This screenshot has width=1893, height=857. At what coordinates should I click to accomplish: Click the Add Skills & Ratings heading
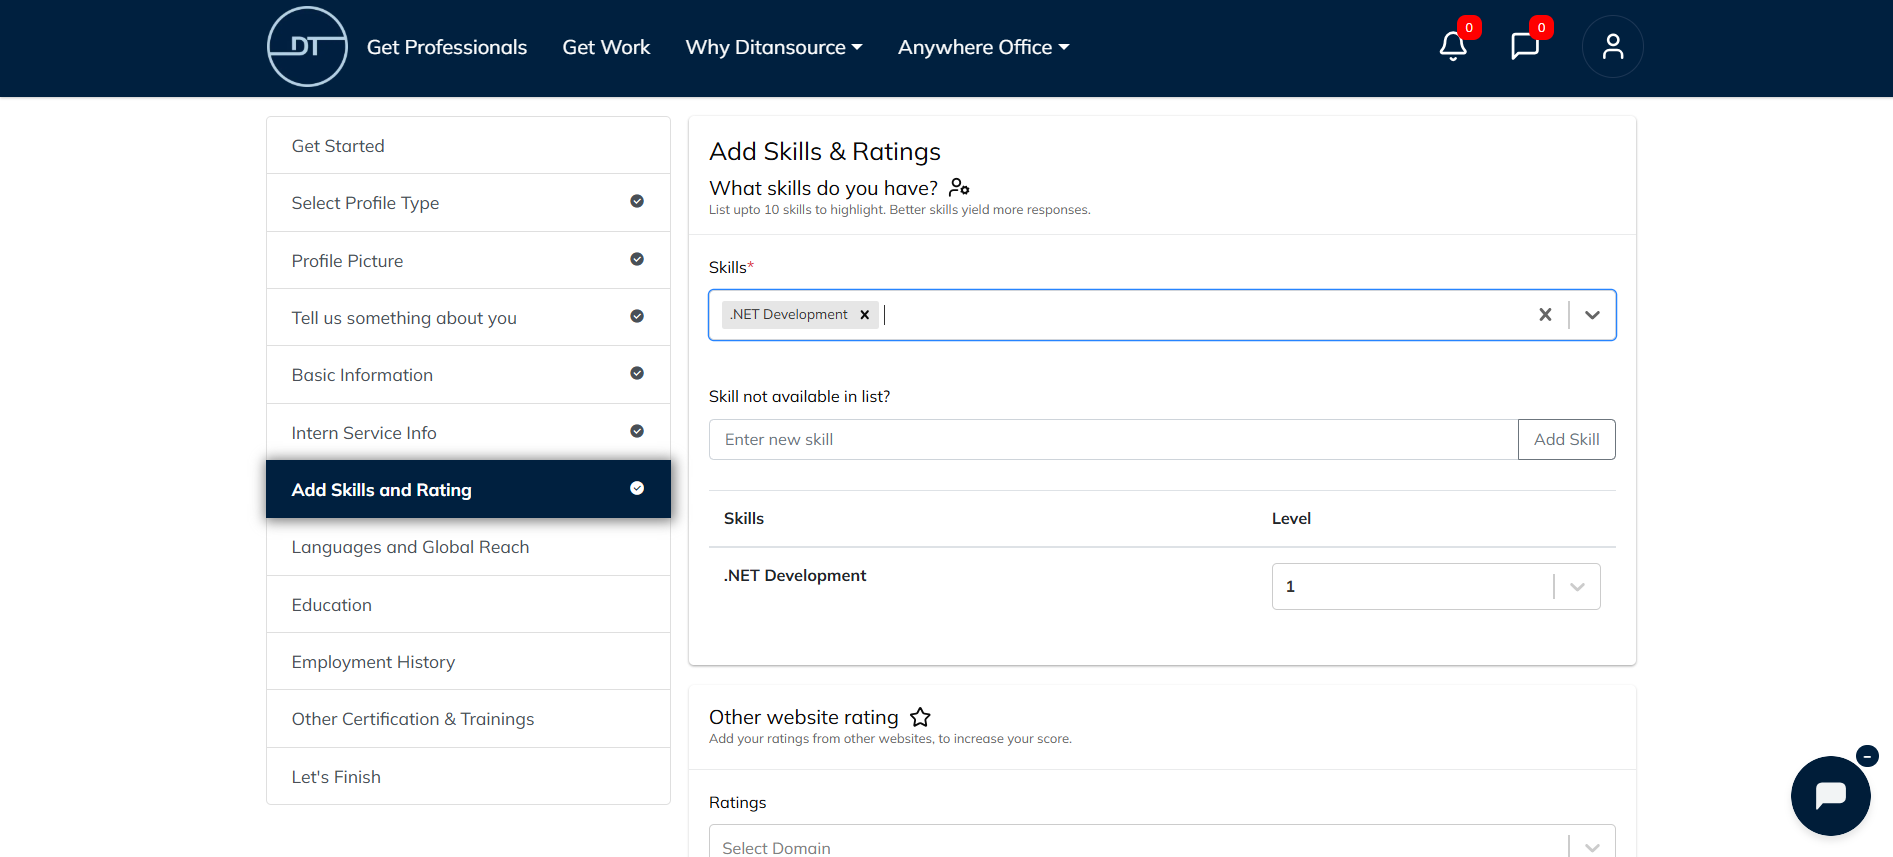[825, 151]
